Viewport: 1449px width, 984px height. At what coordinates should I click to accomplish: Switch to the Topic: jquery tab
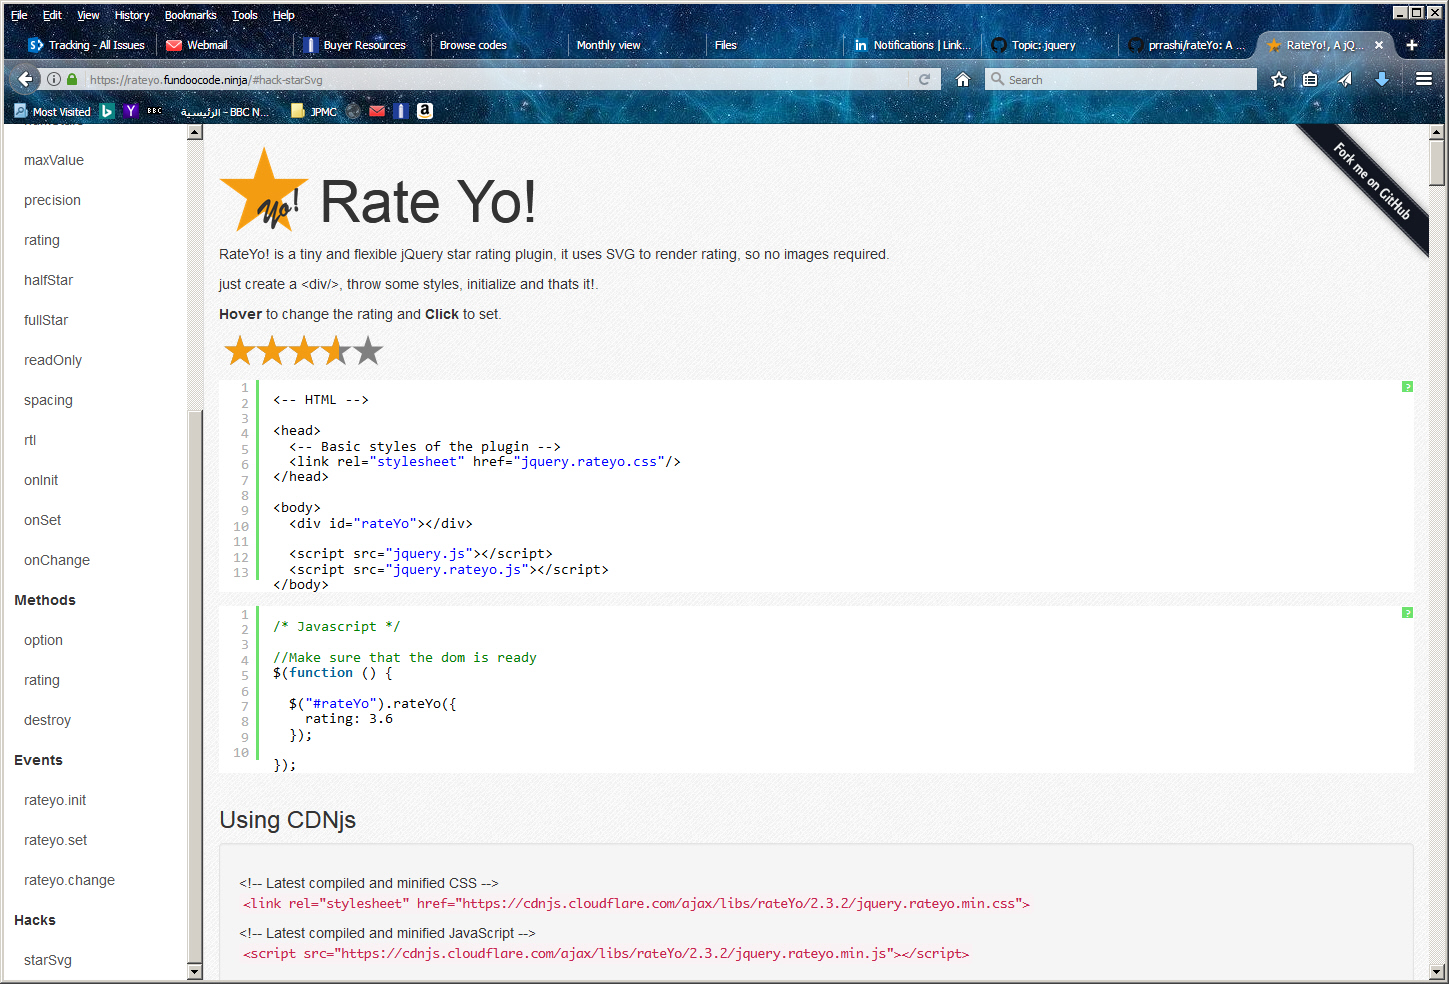(1042, 45)
